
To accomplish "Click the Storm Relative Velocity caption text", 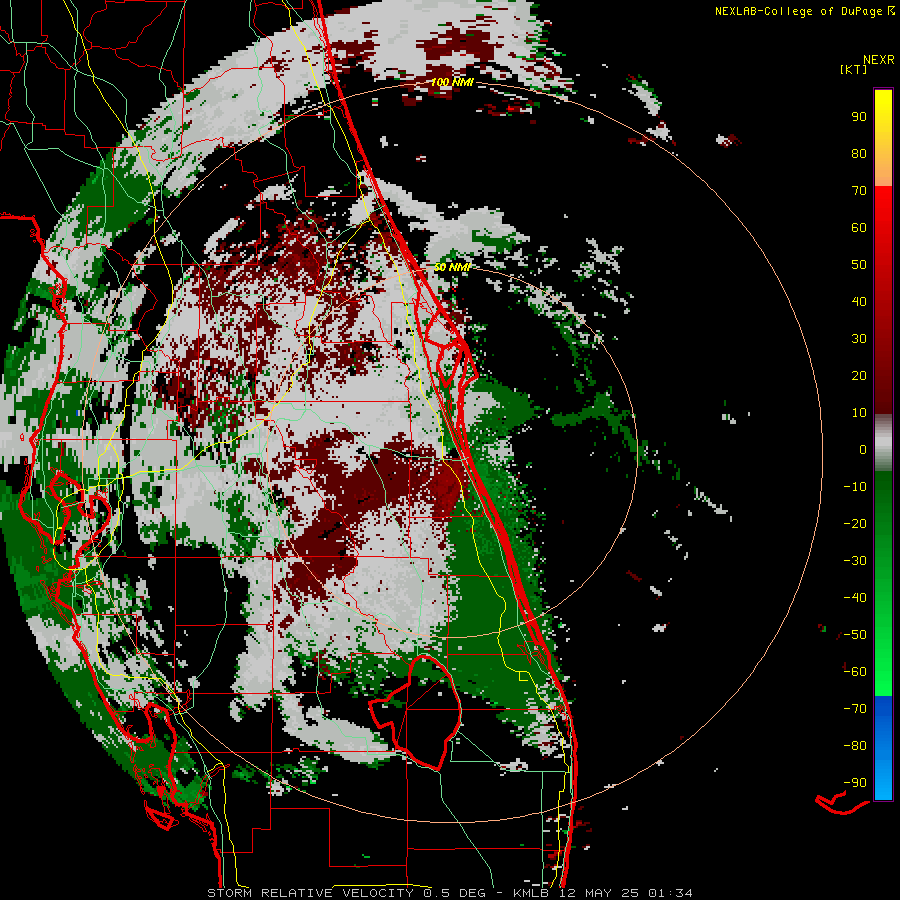I will (x=449, y=893).
